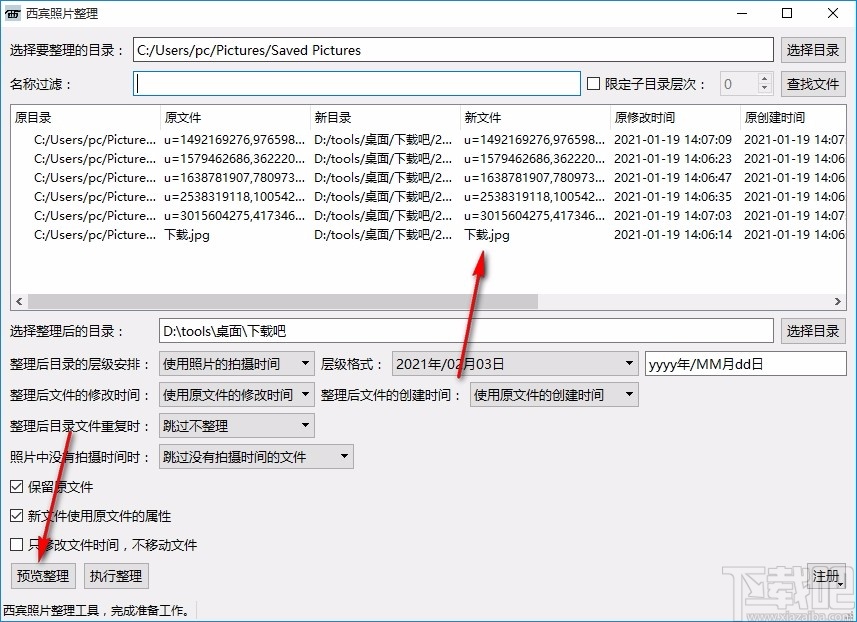Image resolution: width=857 pixels, height=622 pixels.
Task: Click the 原目录 column header
Action: click(x=85, y=117)
